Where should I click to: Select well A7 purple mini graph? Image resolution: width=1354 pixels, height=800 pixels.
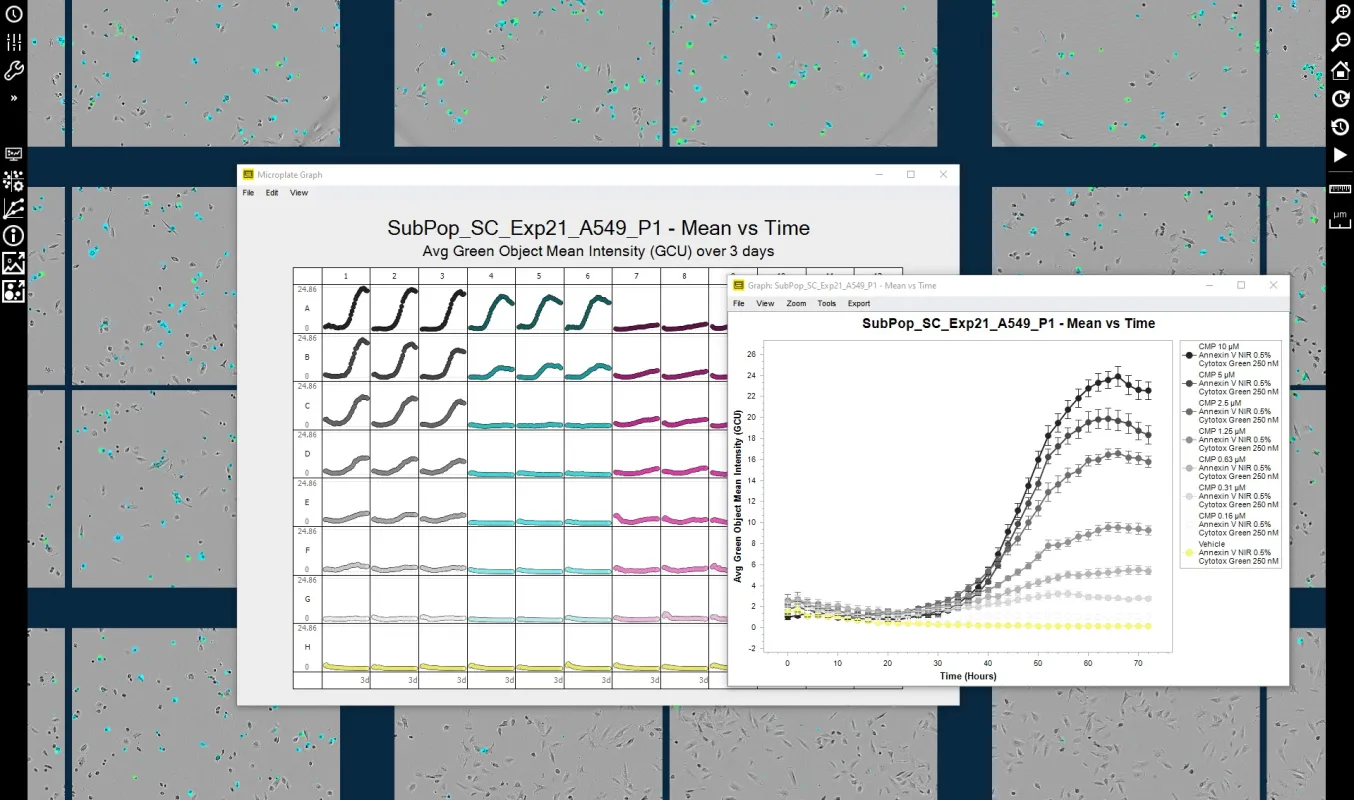click(x=636, y=308)
